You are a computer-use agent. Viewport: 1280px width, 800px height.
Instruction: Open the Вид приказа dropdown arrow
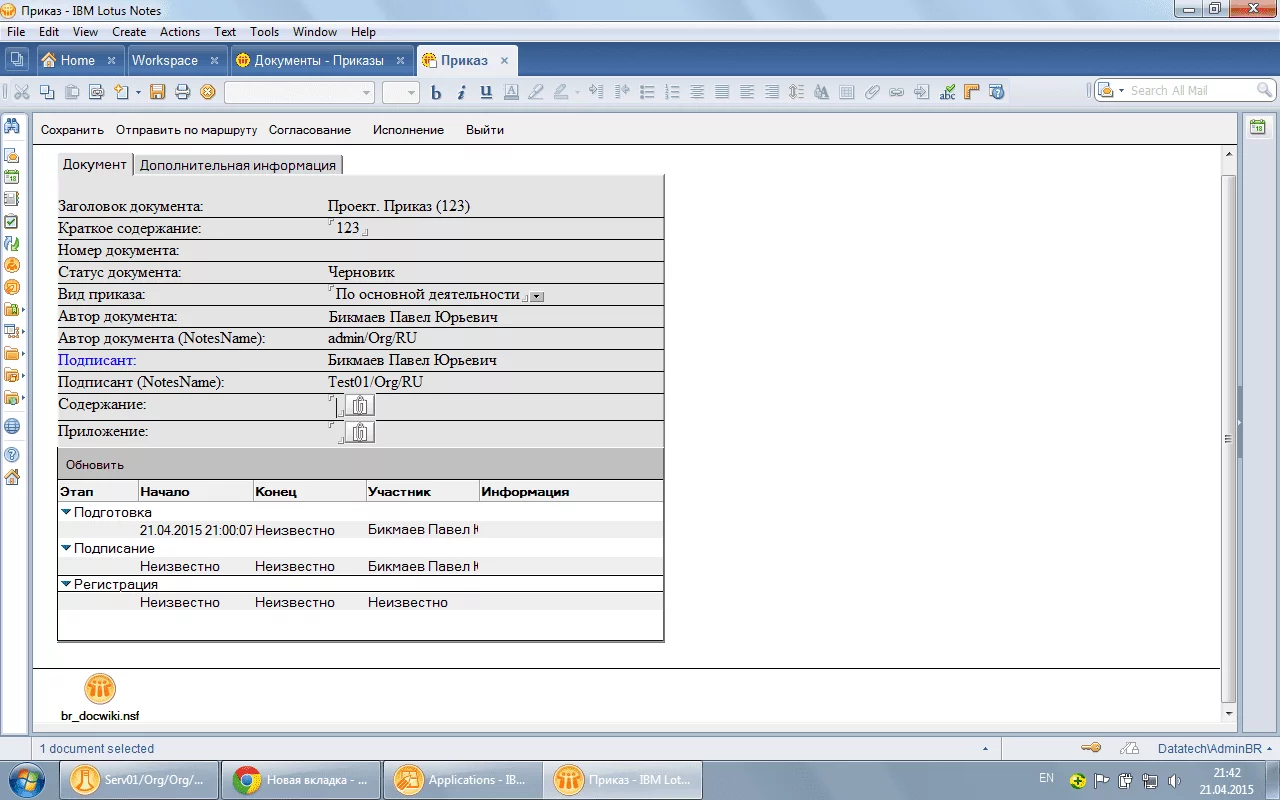coord(537,296)
